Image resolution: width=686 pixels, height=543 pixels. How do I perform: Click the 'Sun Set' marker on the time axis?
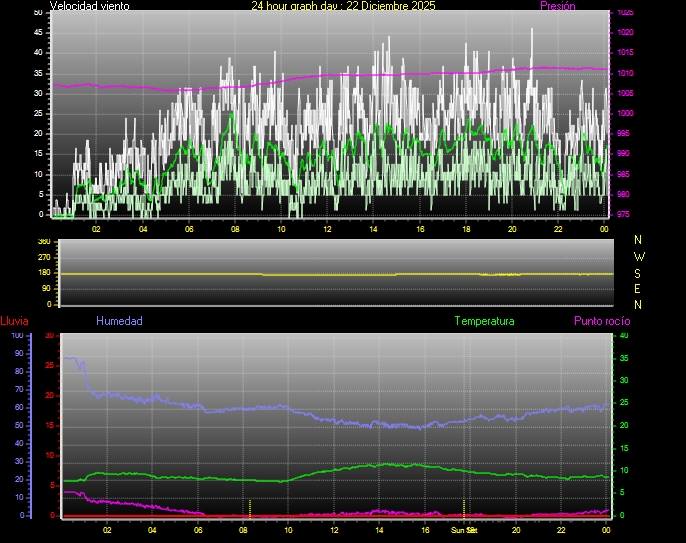pyautogui.click(x=465, y=529)
